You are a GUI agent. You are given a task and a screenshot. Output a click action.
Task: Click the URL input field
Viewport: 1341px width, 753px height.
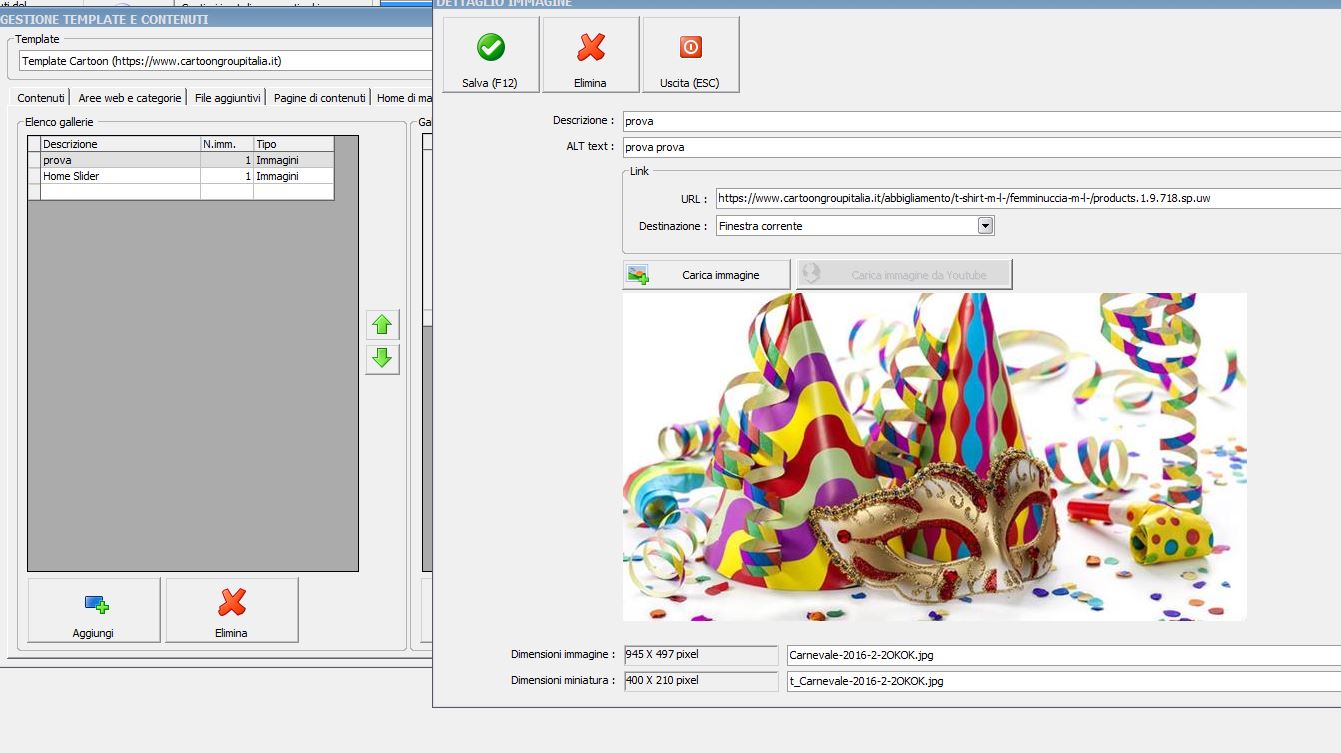[1028, 198]
